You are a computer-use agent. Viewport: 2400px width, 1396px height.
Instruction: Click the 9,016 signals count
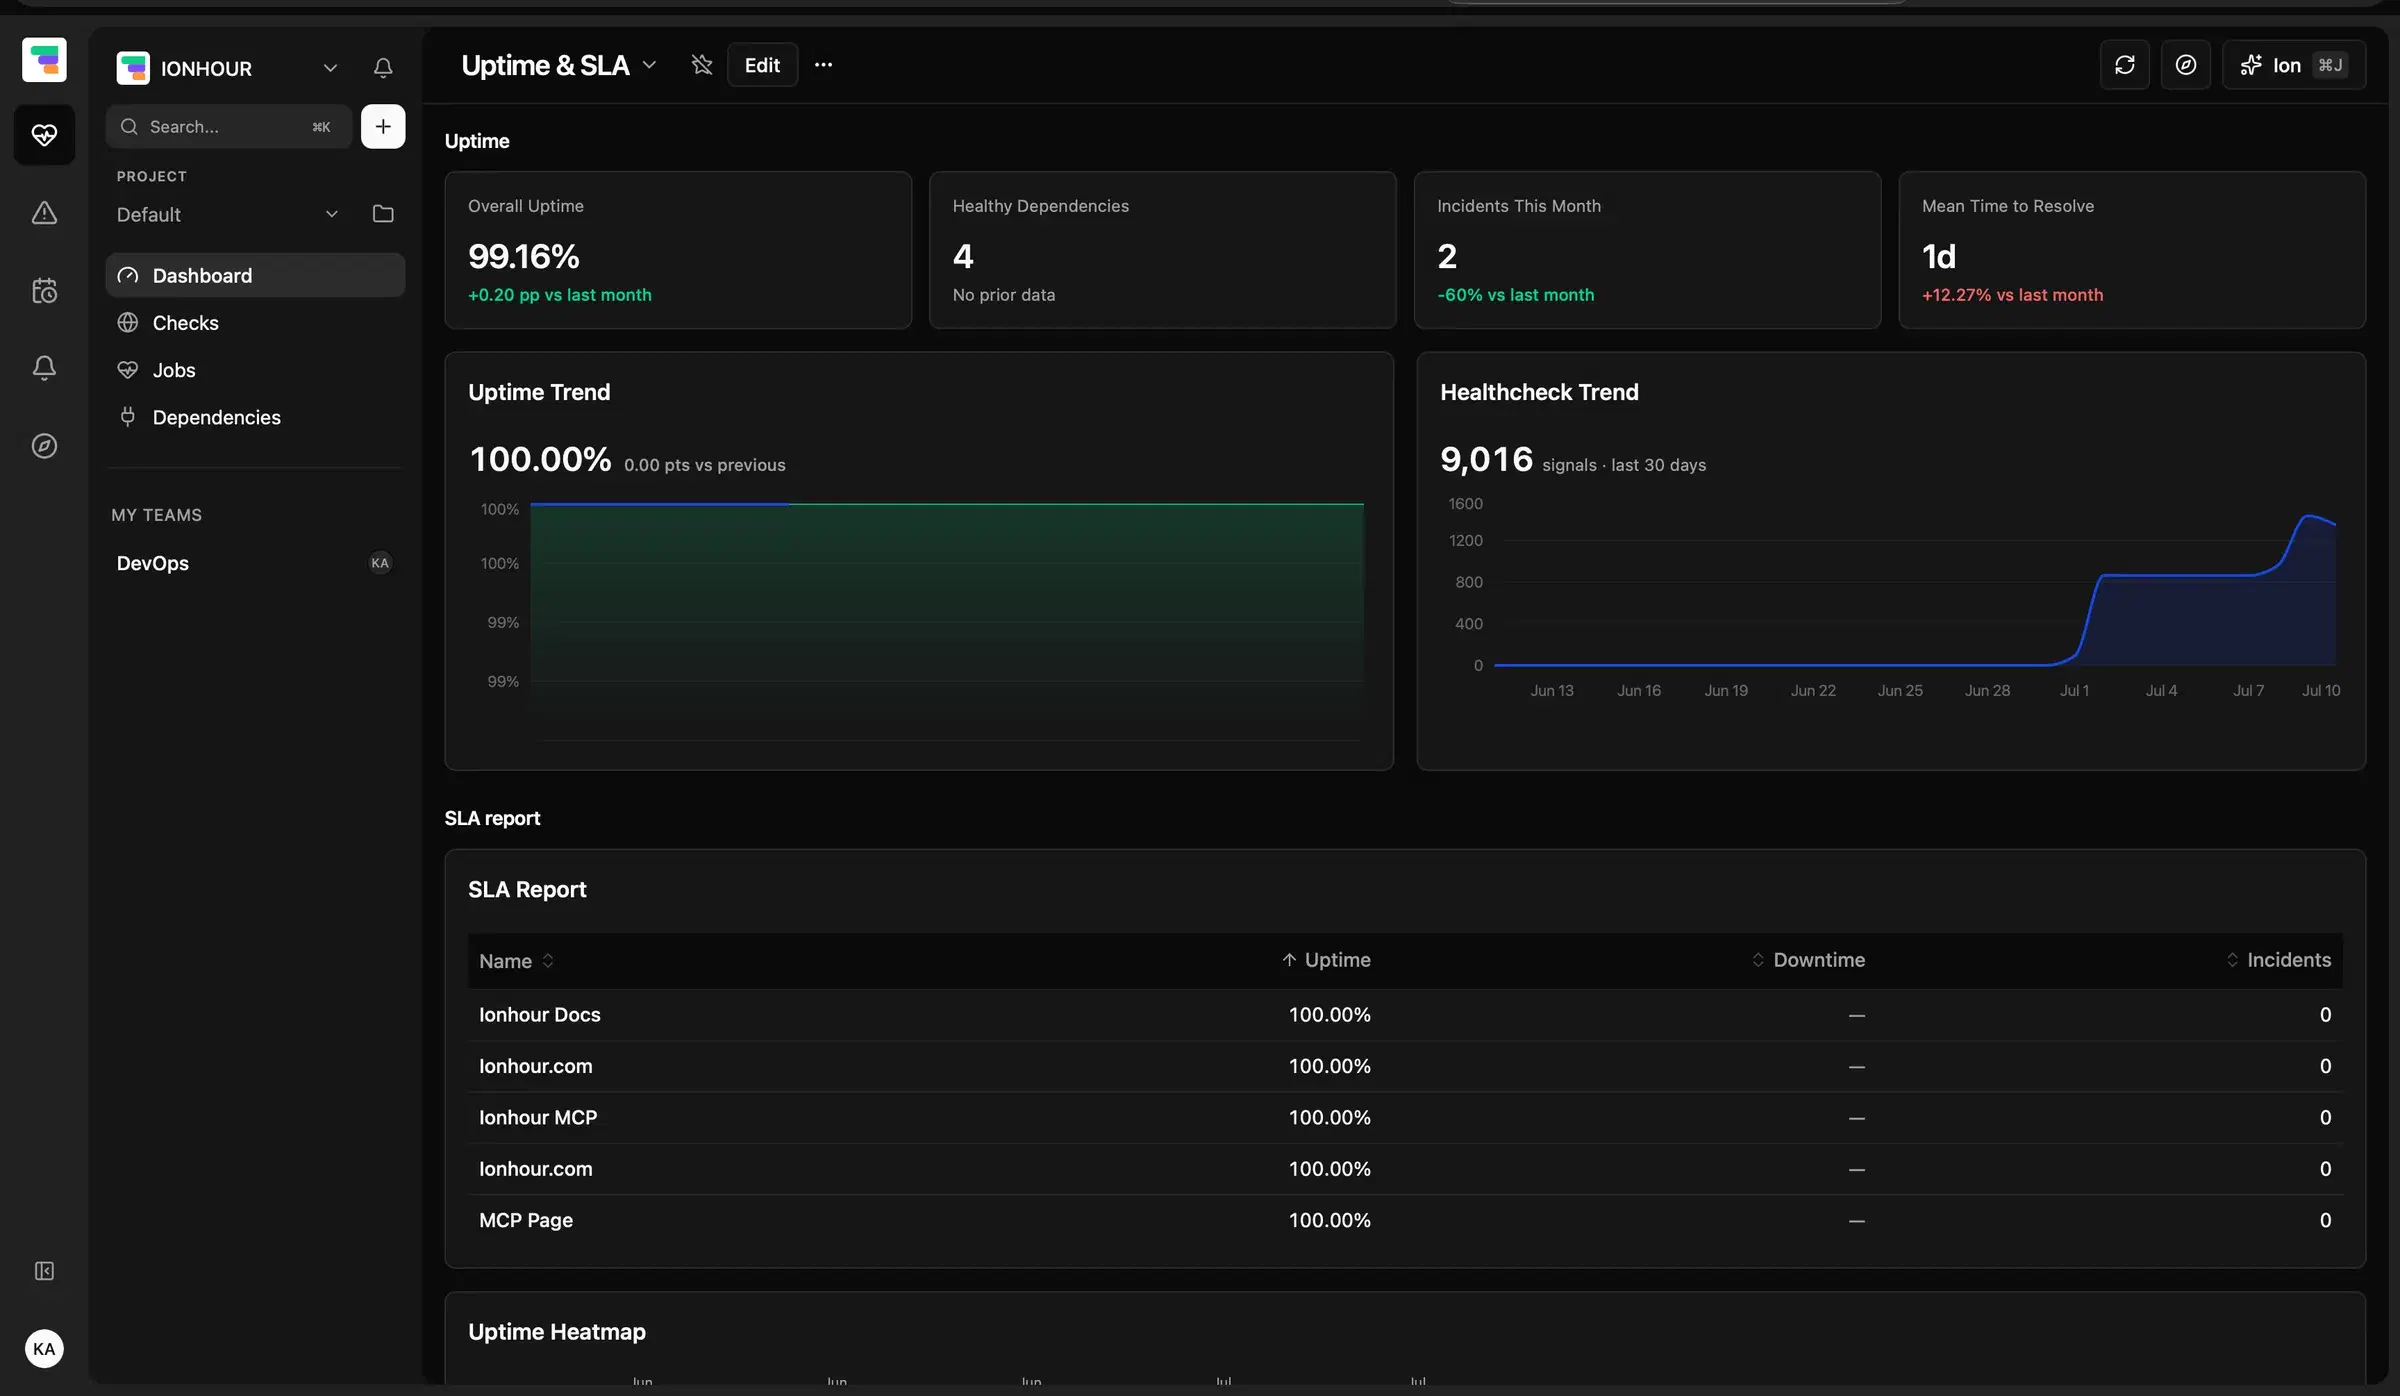(x=1486, y=460)
